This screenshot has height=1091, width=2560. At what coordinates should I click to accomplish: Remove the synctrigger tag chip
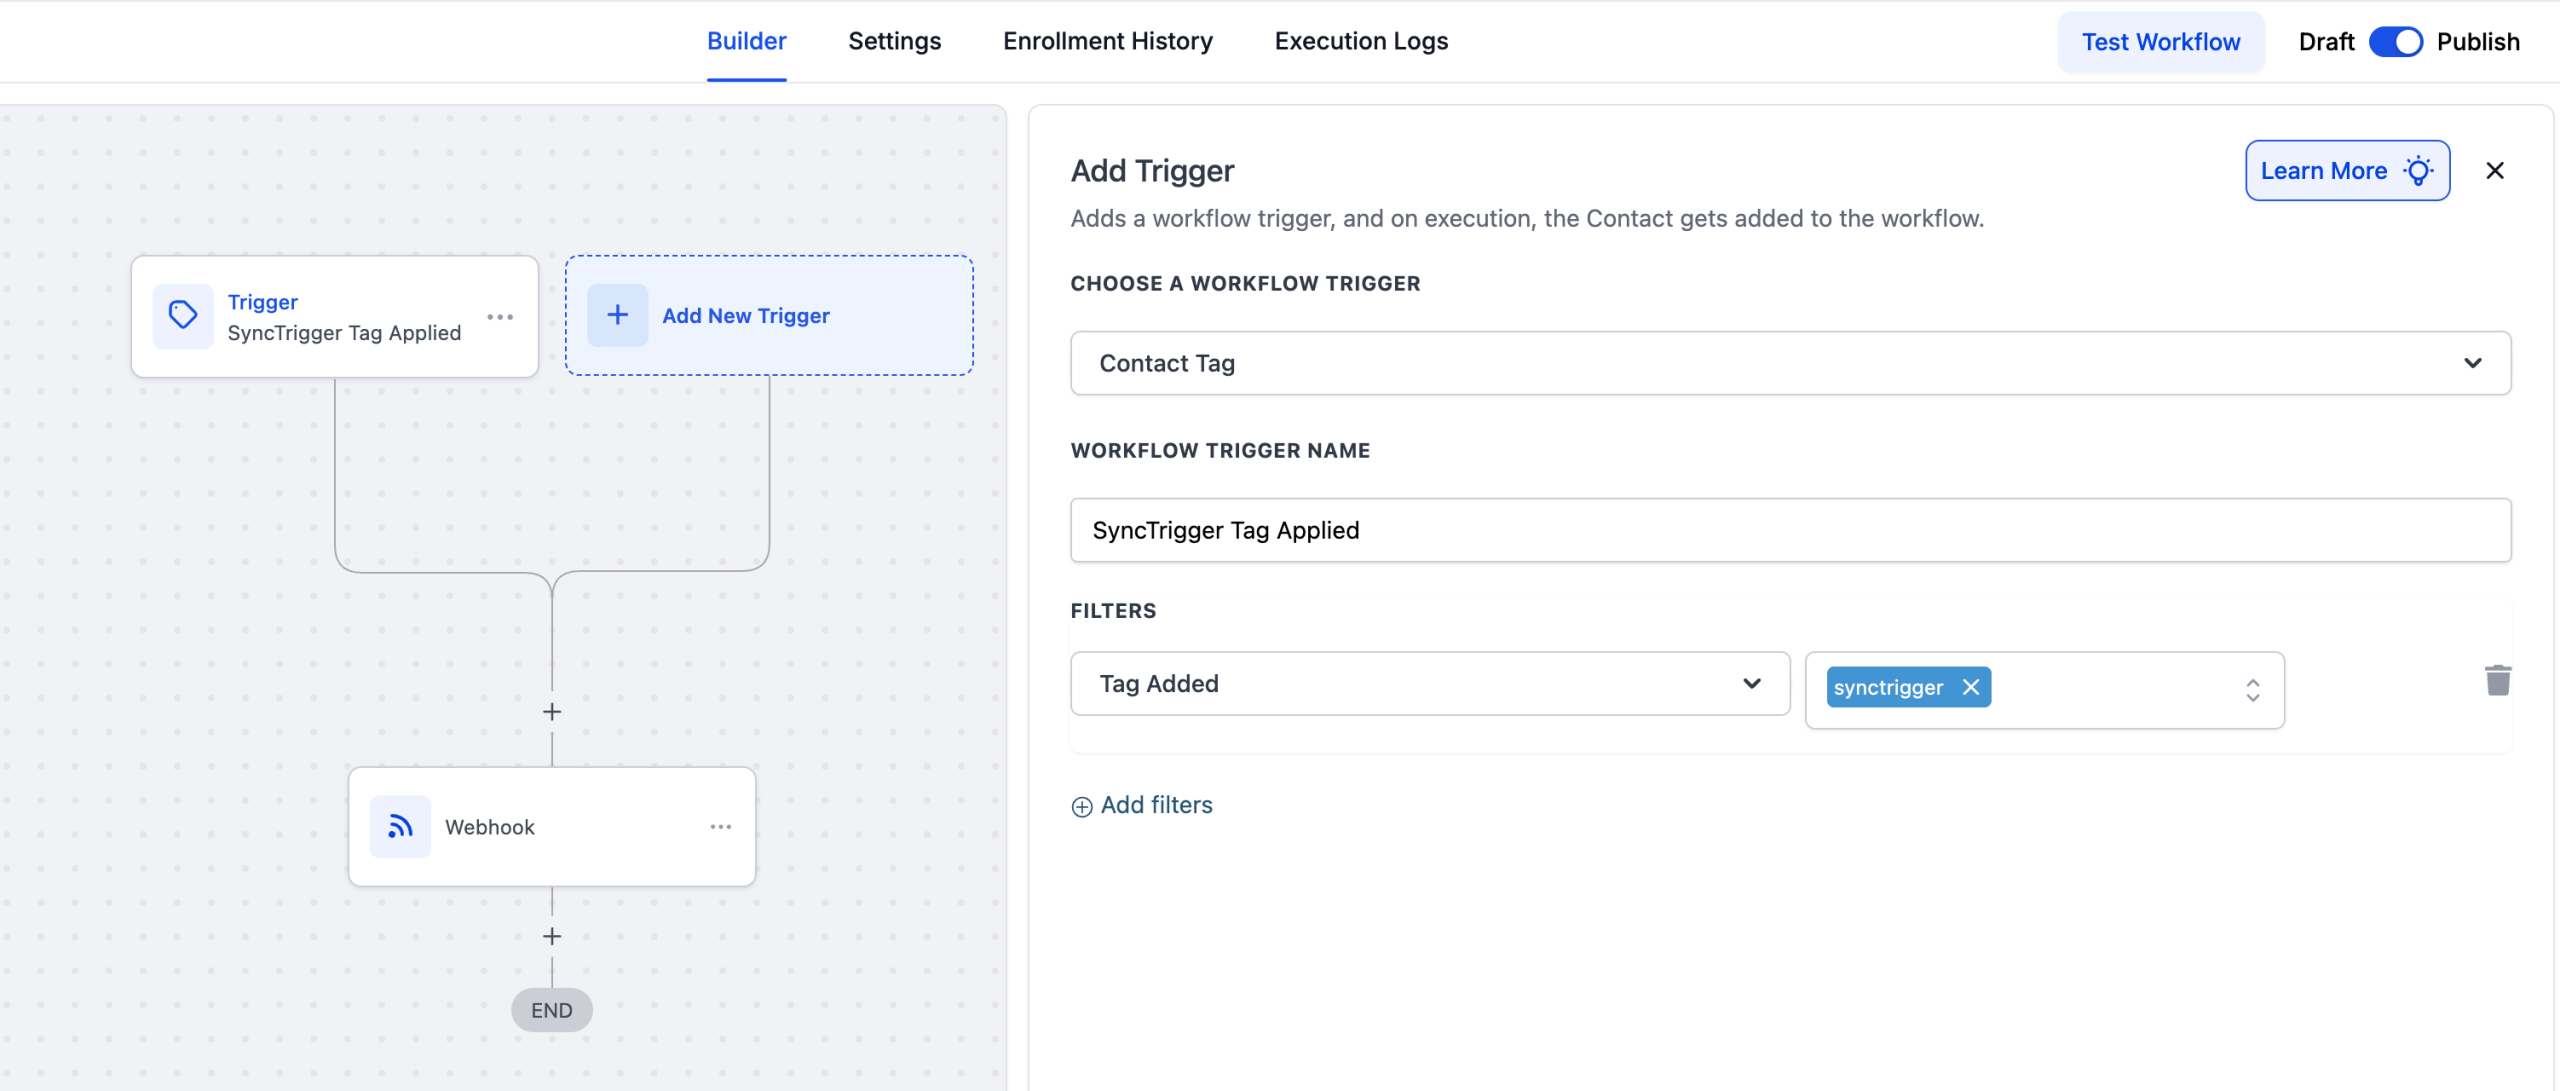[x=1971, y=687]
